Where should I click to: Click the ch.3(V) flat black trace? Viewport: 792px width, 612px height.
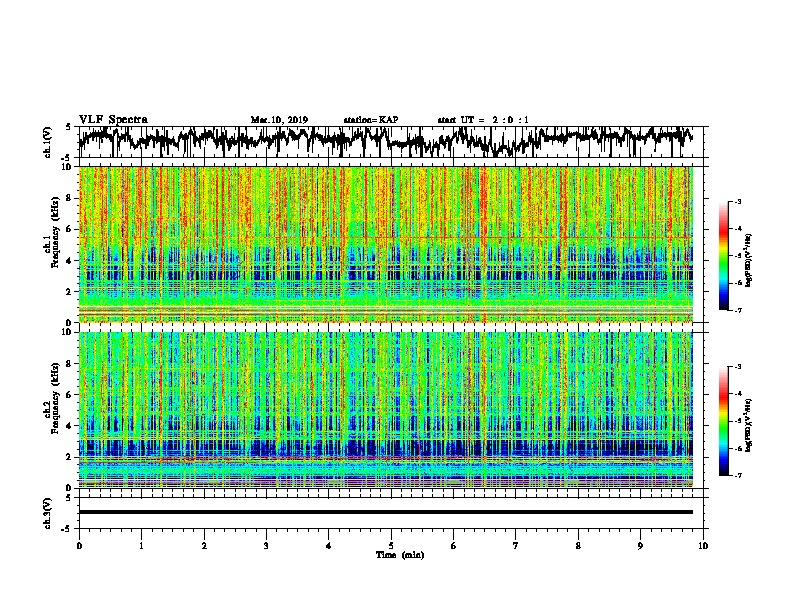385,512
